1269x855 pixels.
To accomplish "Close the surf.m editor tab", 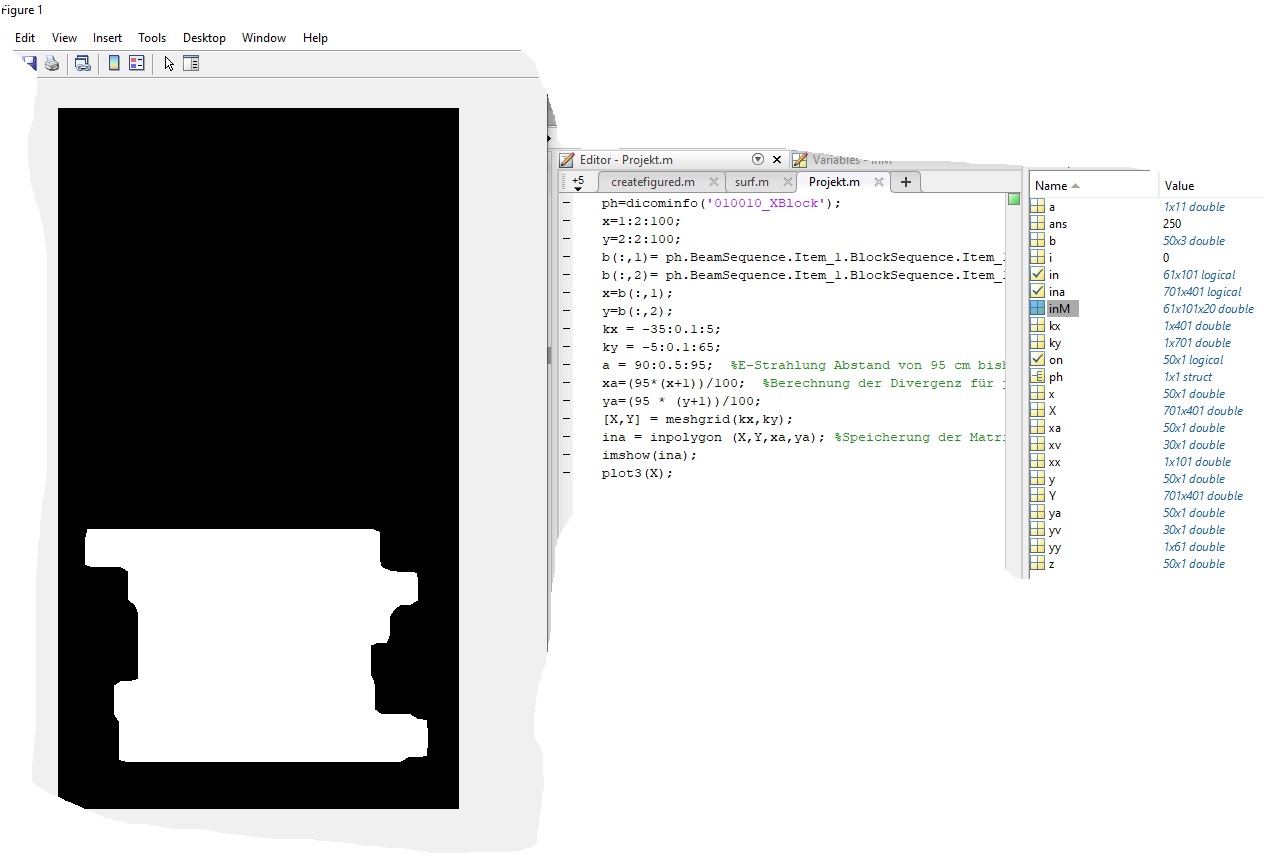I will (786, 182).
